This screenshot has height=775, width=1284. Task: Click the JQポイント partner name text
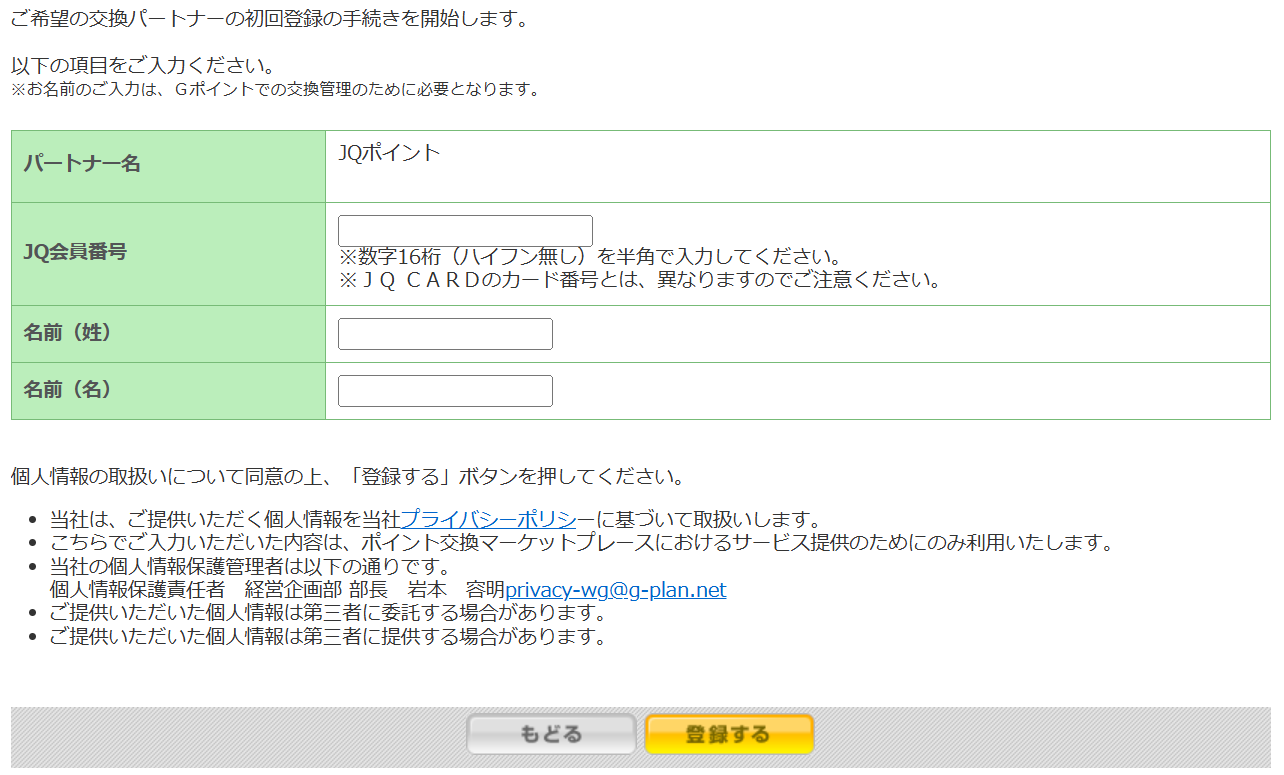[389, 153]
